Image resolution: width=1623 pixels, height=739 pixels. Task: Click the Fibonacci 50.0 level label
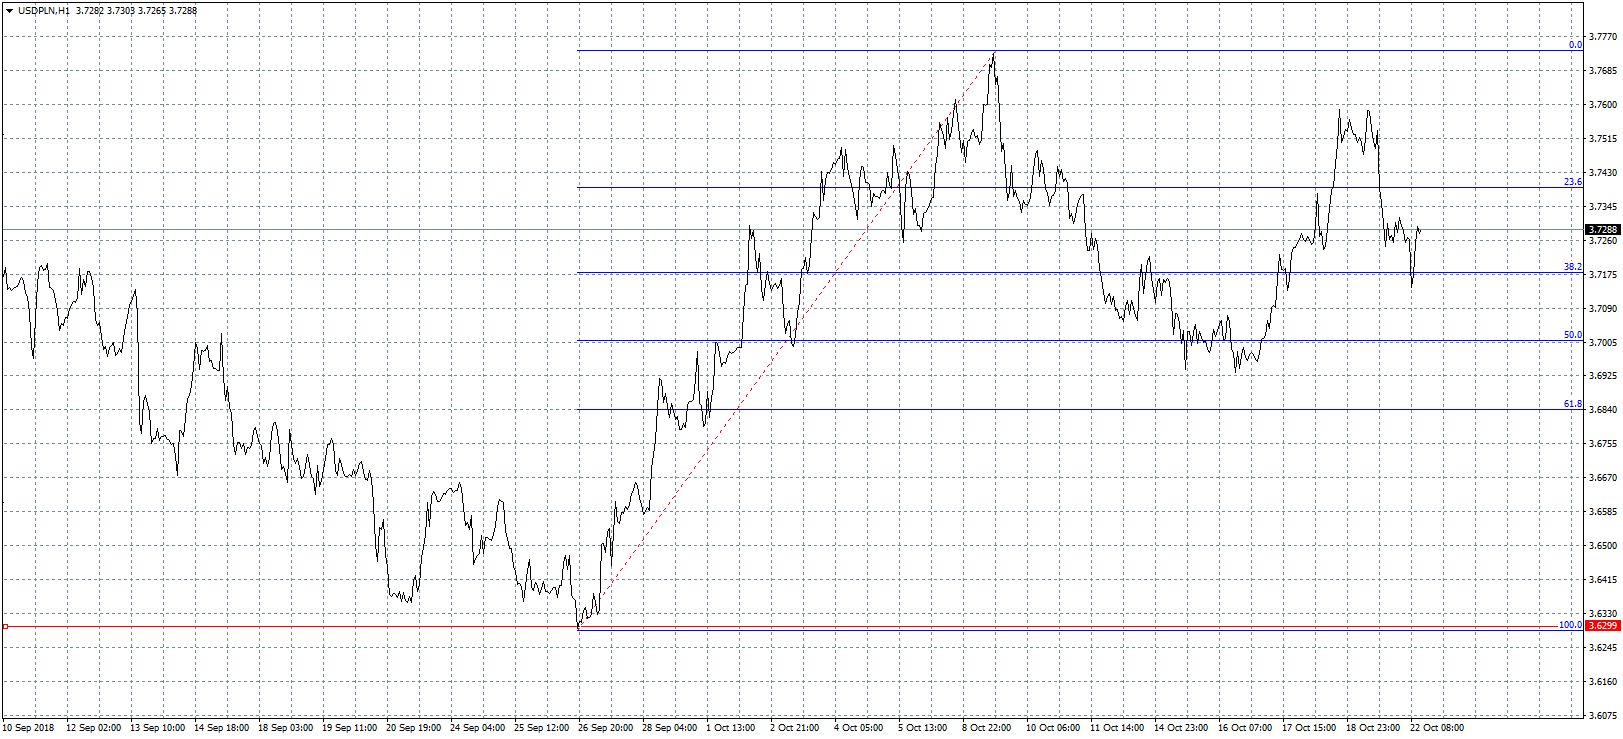pos(1573,335)
